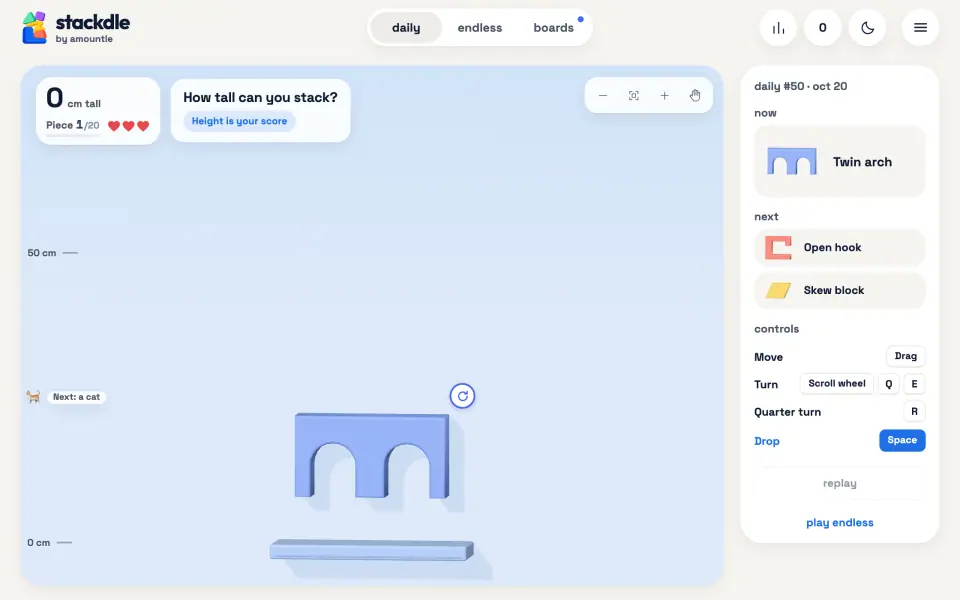Zoom out with the minus icon
This screenshot has height=600, width=960.
pyautogui.click(x=603, y=96)
